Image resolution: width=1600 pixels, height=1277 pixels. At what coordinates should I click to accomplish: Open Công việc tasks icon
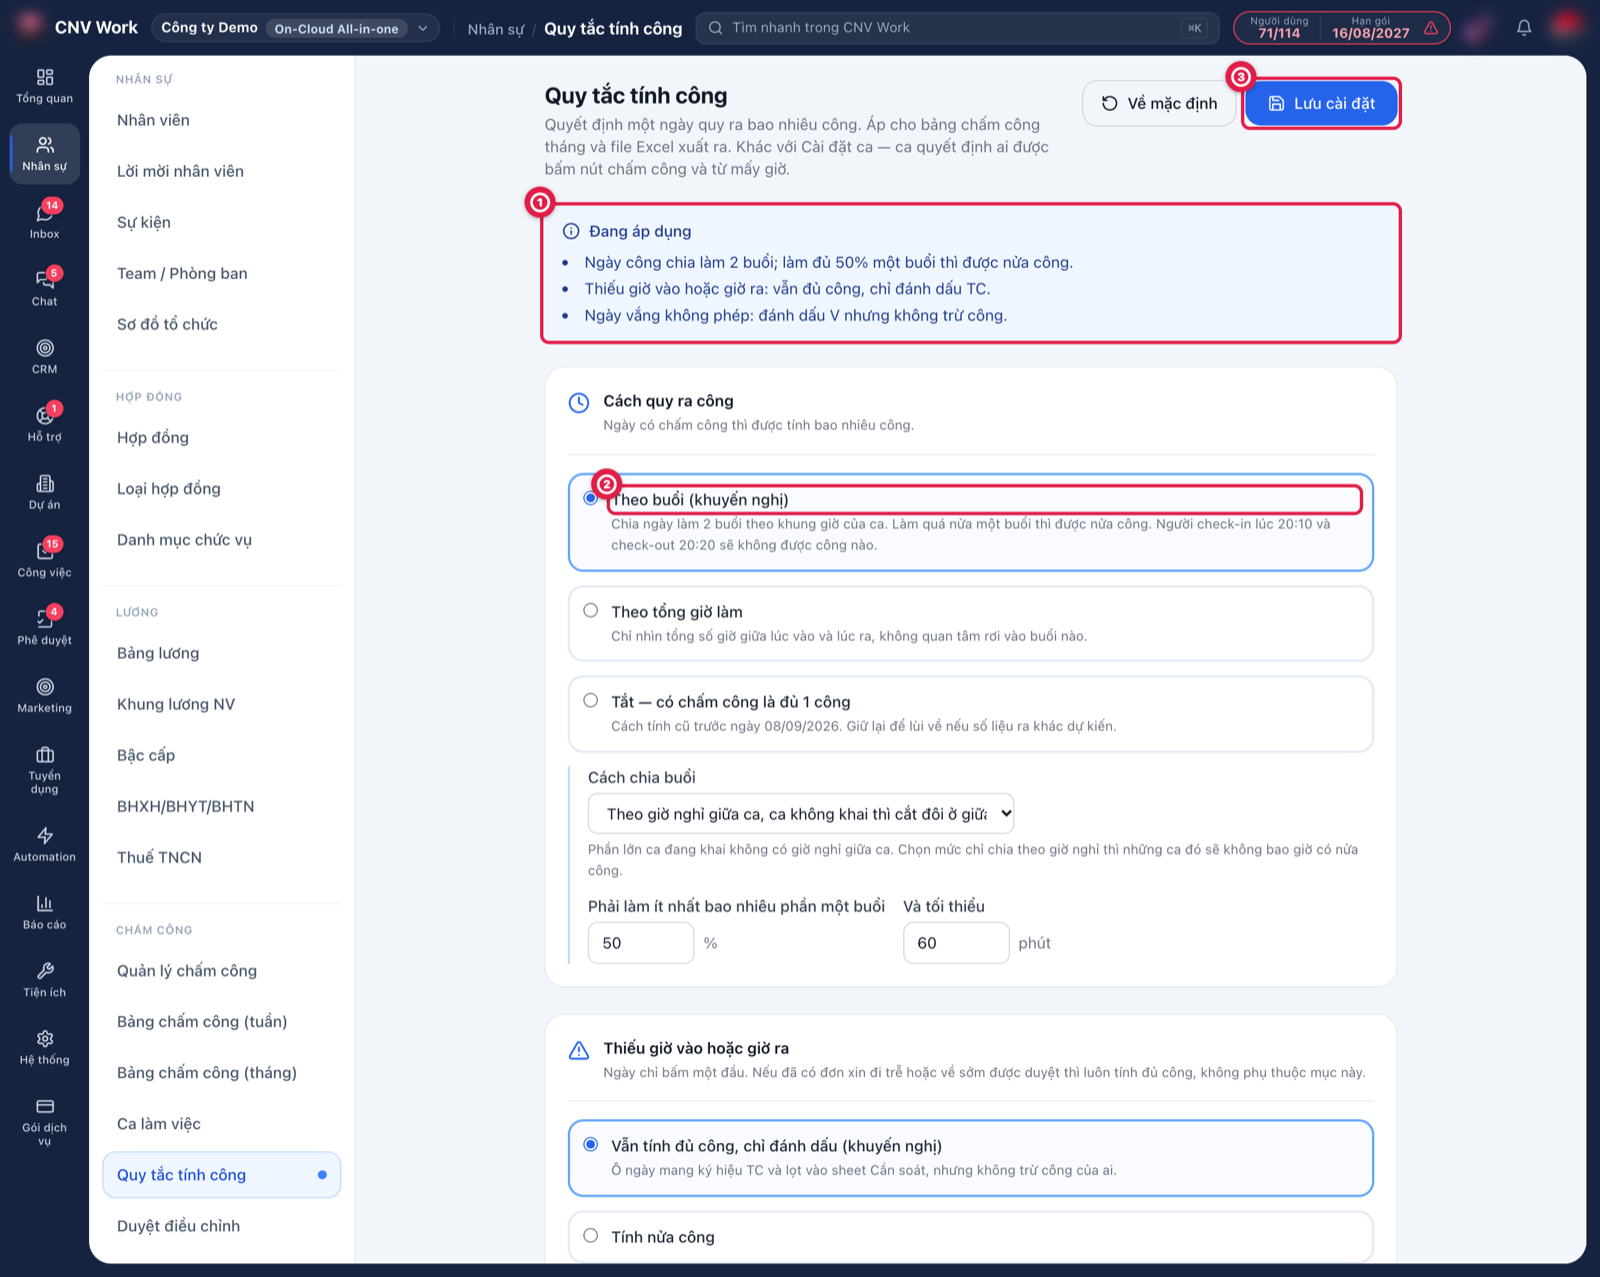click(x=44, y=559)
